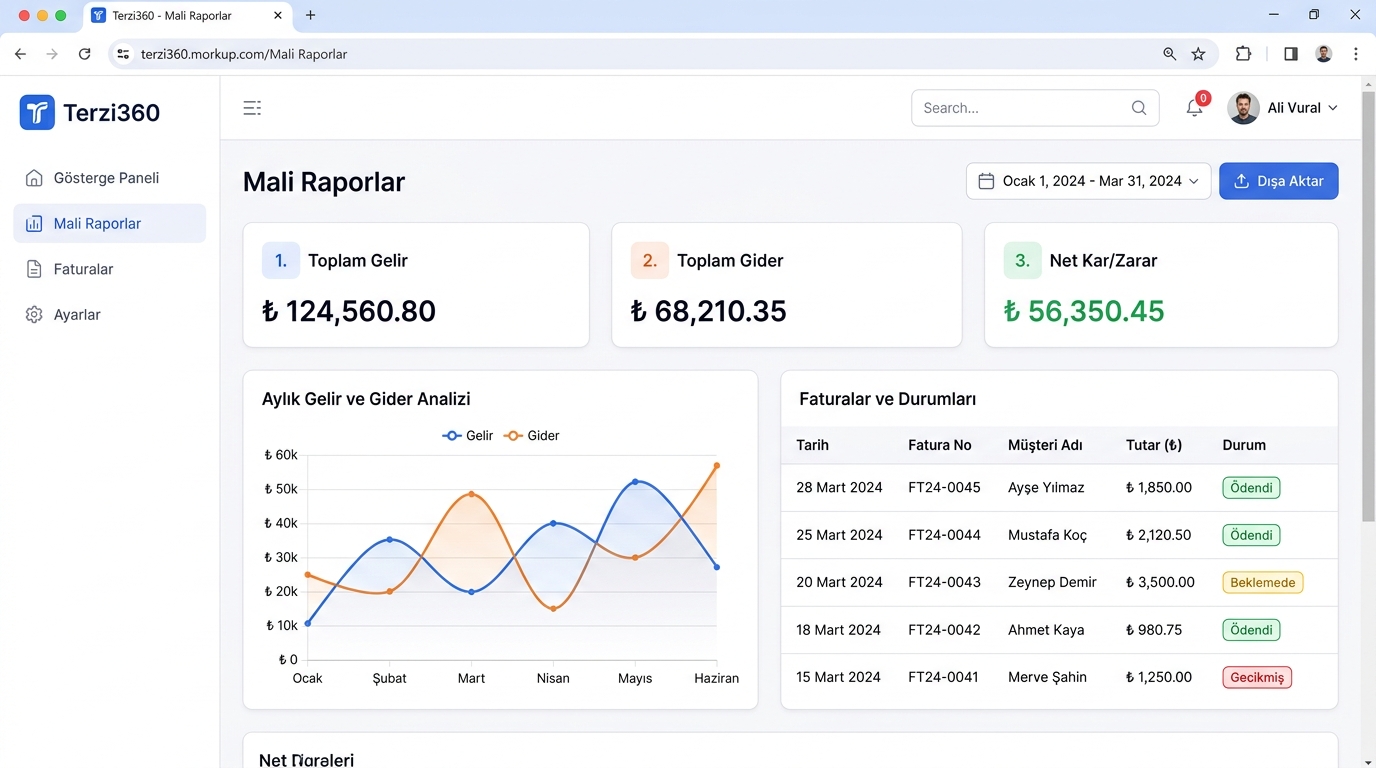Click the ₺ 124,560.80 total income value
The height and width of the screenshot is (768, 1376).
[x=349, y=311]
